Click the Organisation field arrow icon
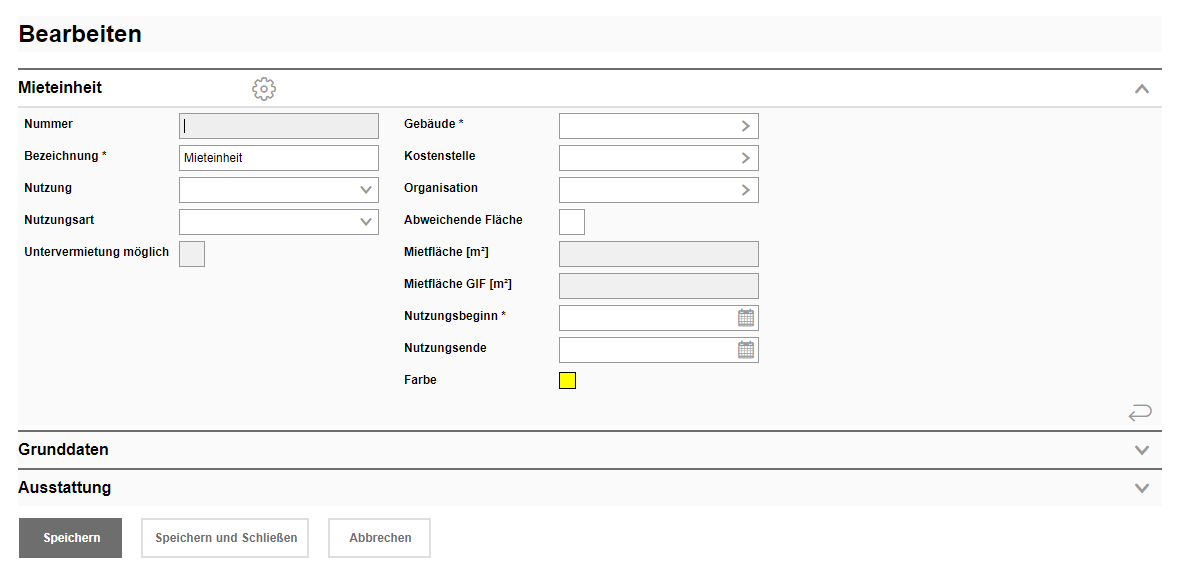 [x=745, y=190]
